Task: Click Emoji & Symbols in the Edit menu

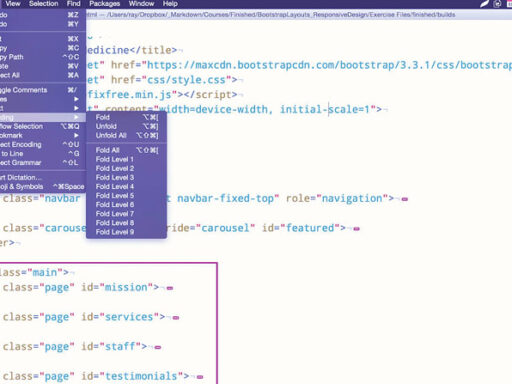Action: (x=43, y=186)
